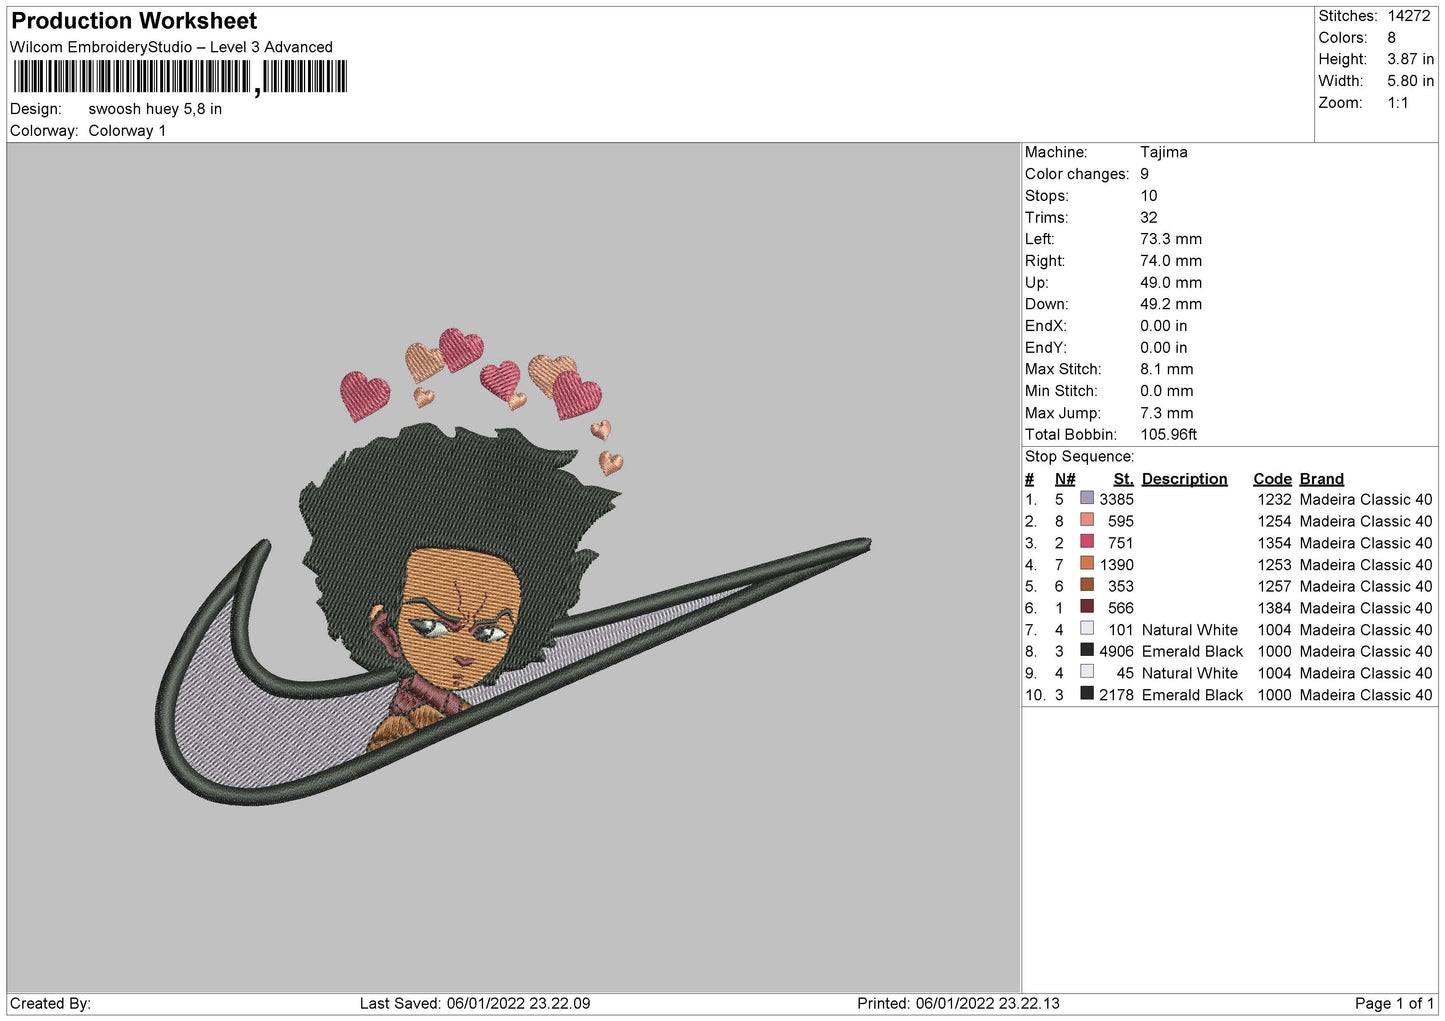The image size is (1445, 1021).
Task: Click the design name 'swoosh huey 5,8 in'
Action: point(155,109)
